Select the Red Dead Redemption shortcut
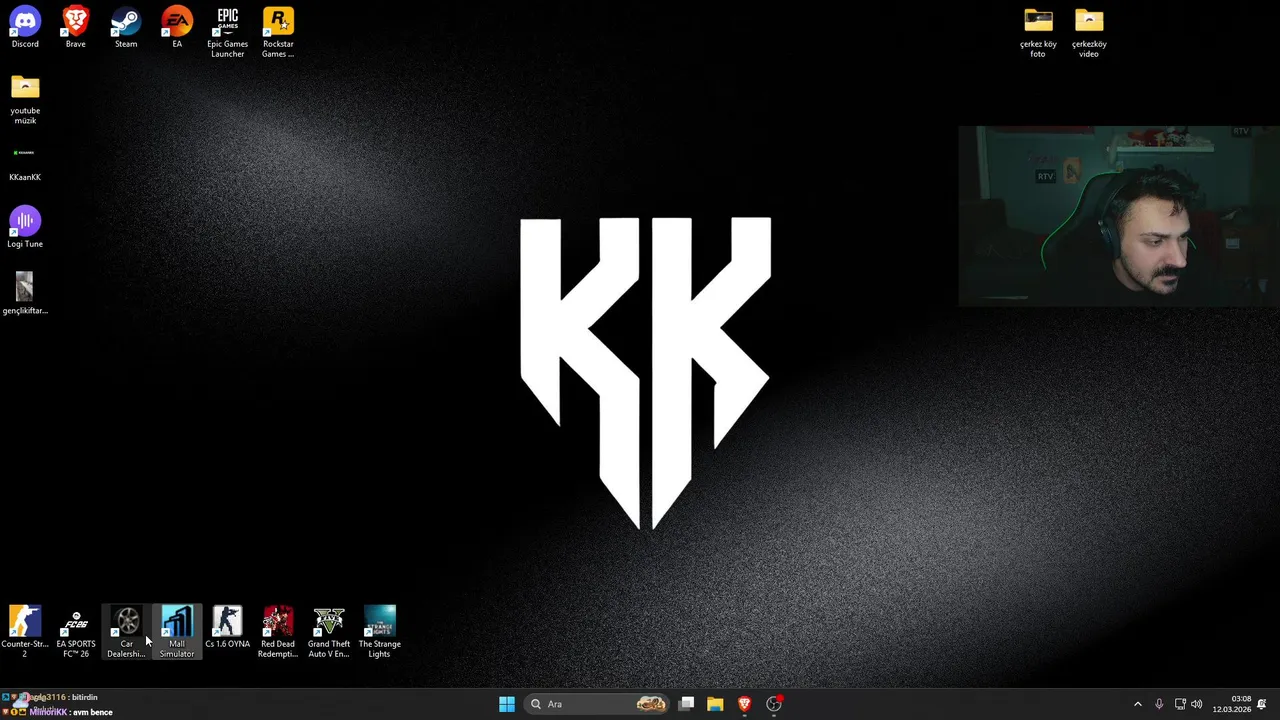The image size is (1280, 720). 278,632
